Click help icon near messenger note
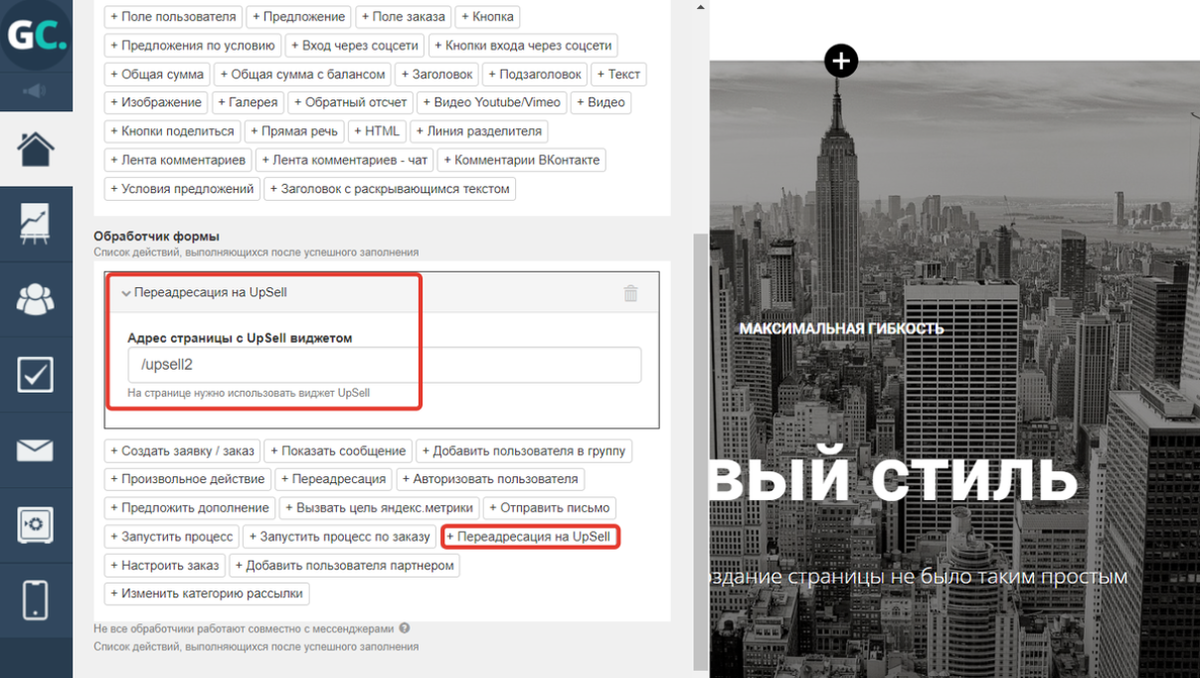Screen dimensions: 1200x678 click(404, 629)
